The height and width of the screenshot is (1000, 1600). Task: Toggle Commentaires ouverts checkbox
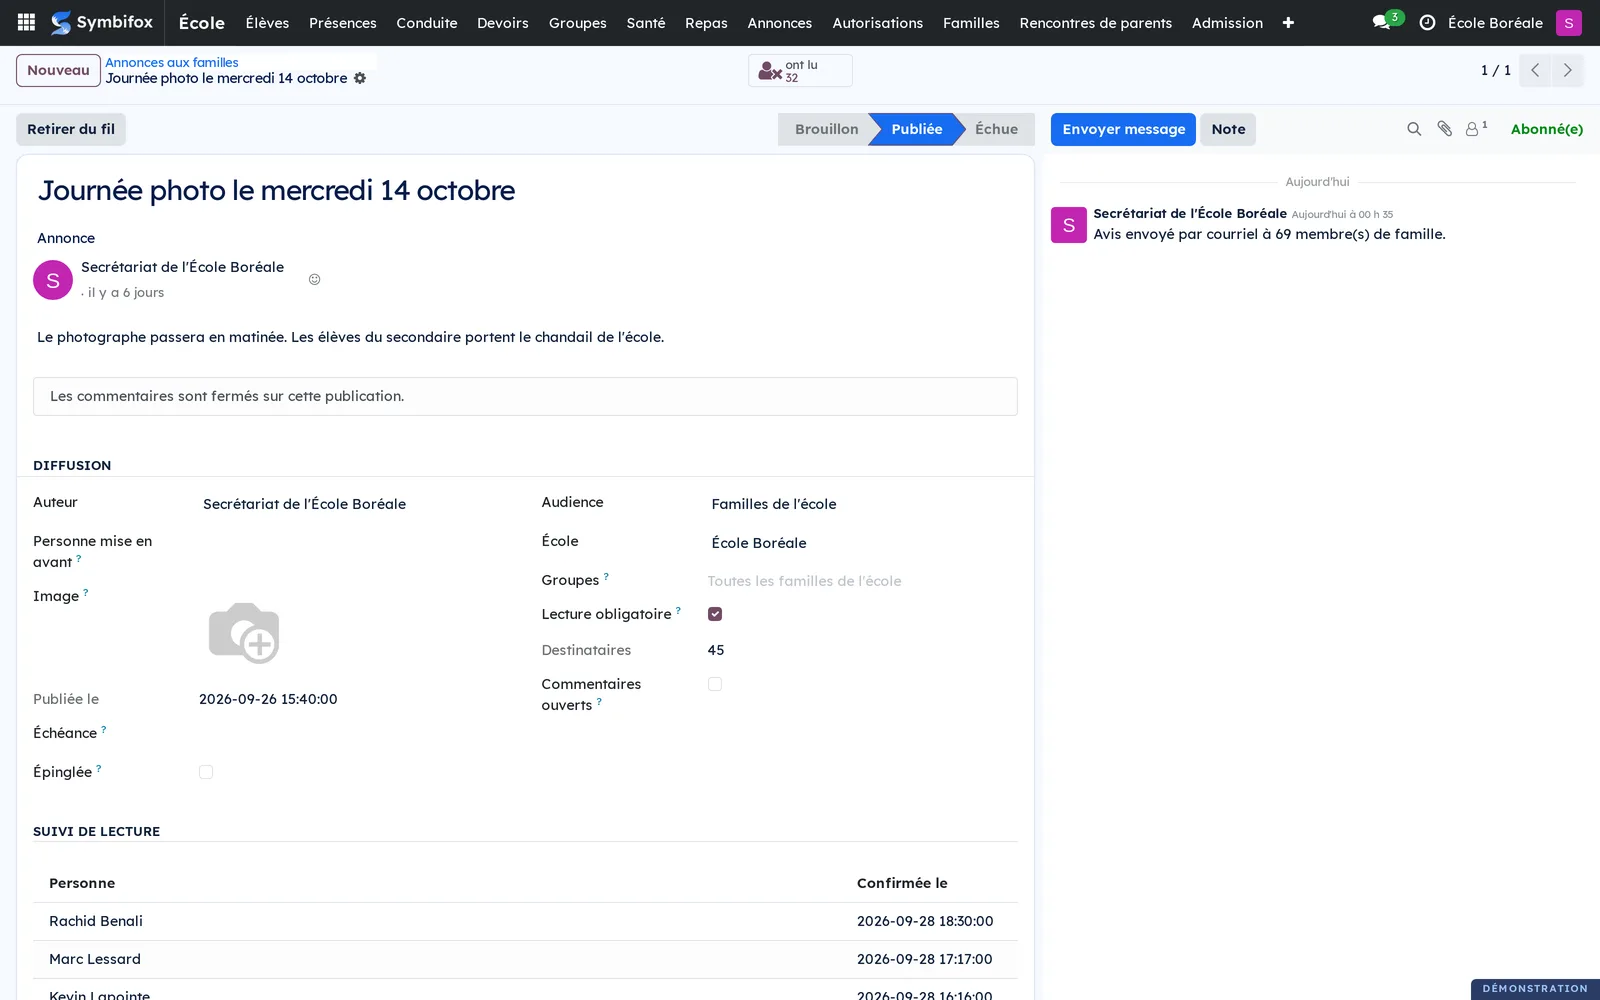[x=715, y=684]
